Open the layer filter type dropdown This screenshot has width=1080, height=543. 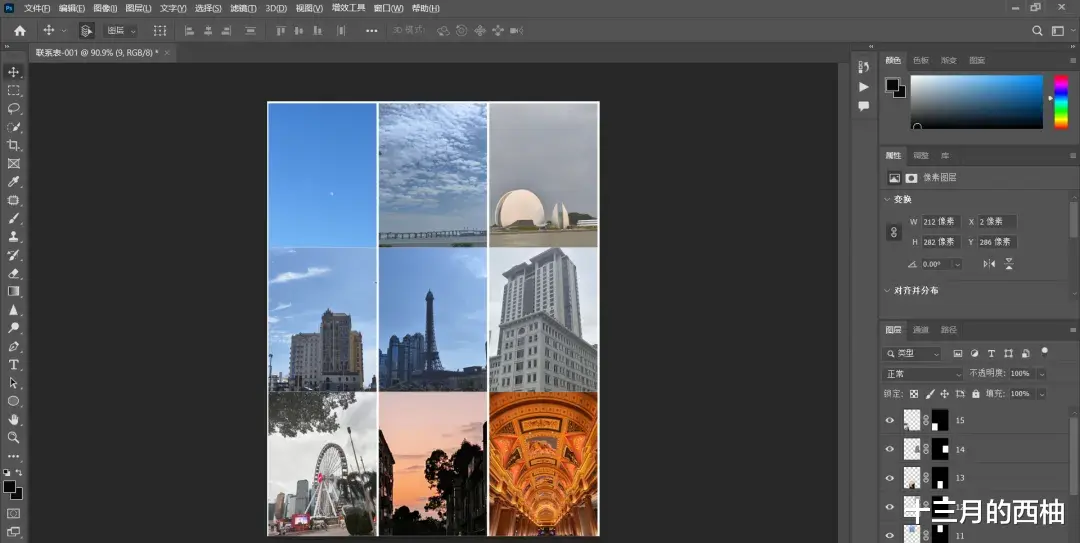911,354
